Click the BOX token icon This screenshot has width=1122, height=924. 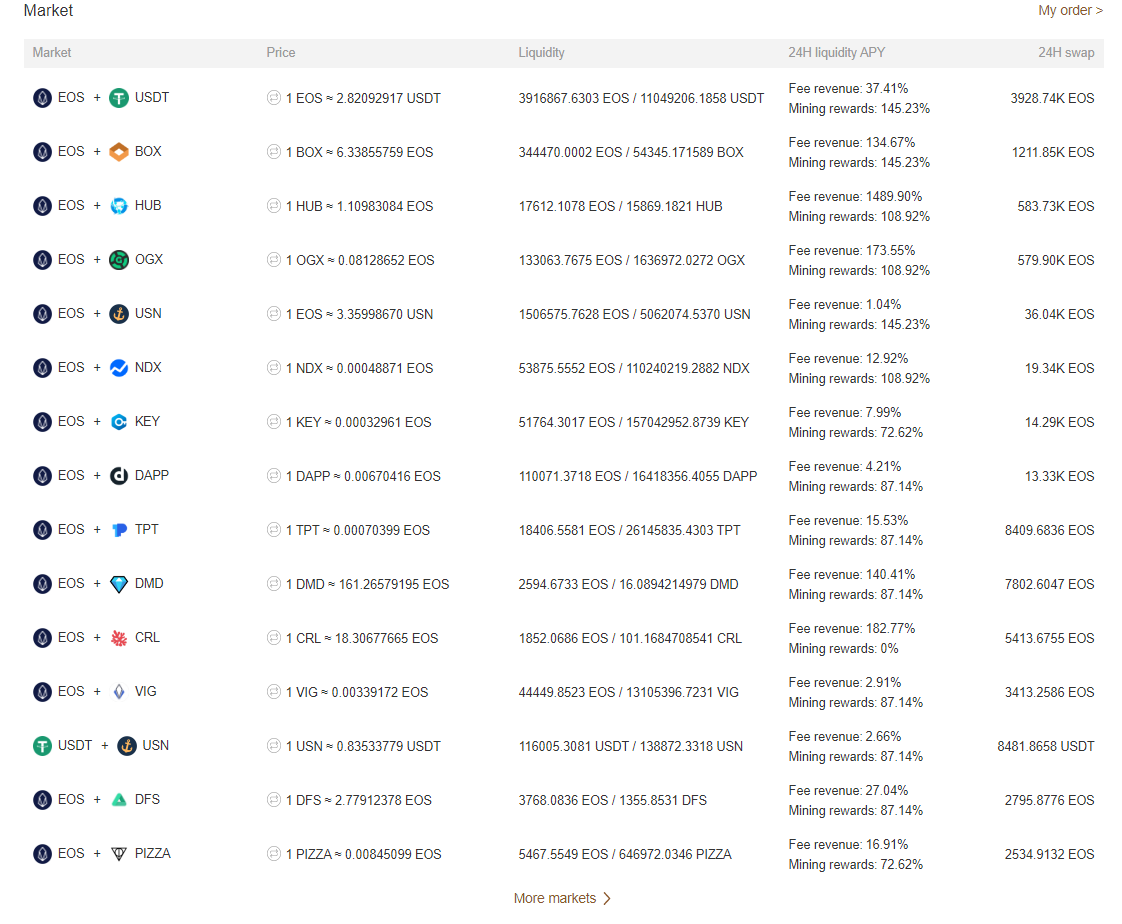[119, 152]
